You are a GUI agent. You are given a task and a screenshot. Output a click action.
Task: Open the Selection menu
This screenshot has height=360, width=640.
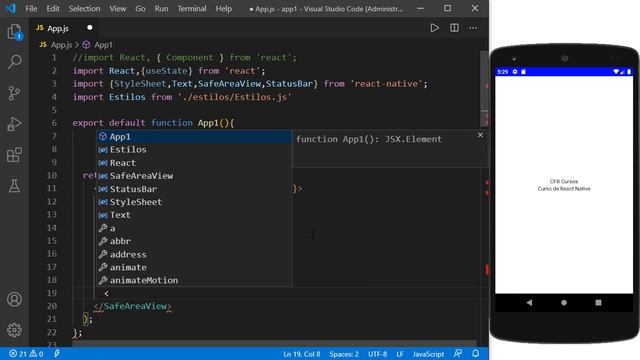pos(84,9)
